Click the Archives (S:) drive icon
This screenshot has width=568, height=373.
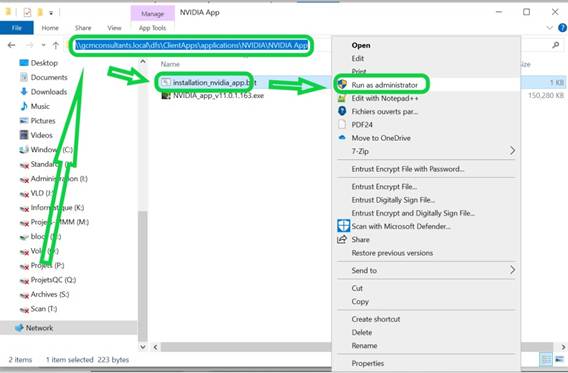pyautogui.click(x=24, y=295)
